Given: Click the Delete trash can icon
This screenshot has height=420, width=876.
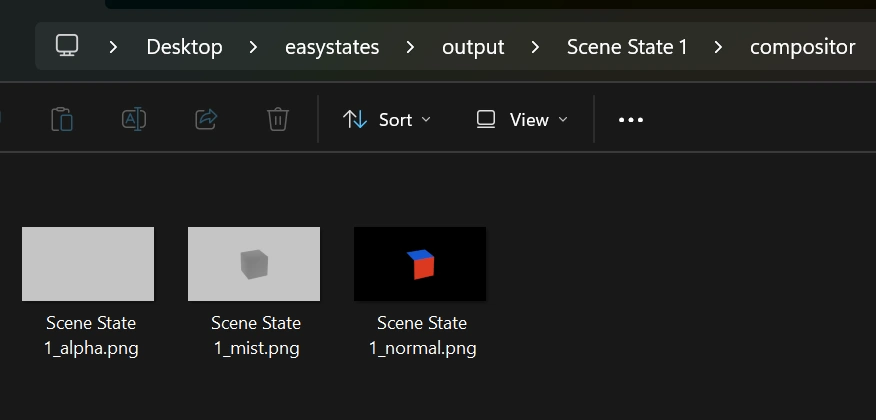Looking at the screenshot, I should pos(278,119).
